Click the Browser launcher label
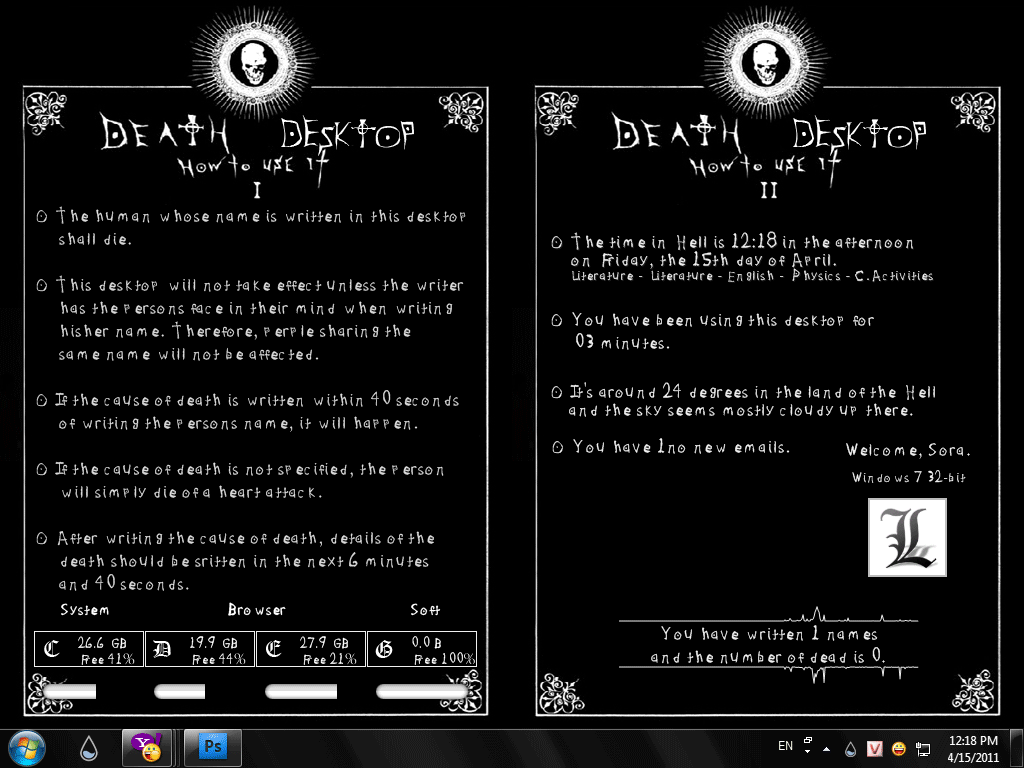The height and width of the screenshot is (768, 1024). [x=257, y=610]
